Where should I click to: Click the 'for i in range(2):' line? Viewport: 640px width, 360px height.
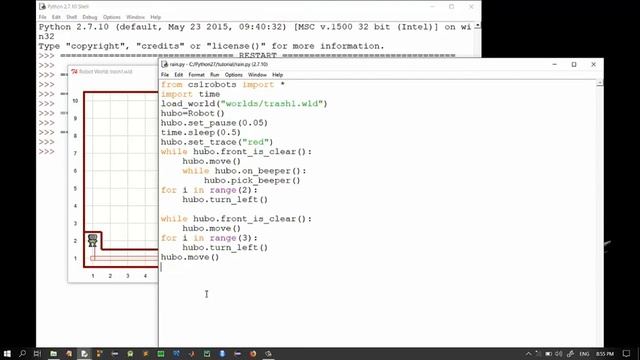click(209, 190)
